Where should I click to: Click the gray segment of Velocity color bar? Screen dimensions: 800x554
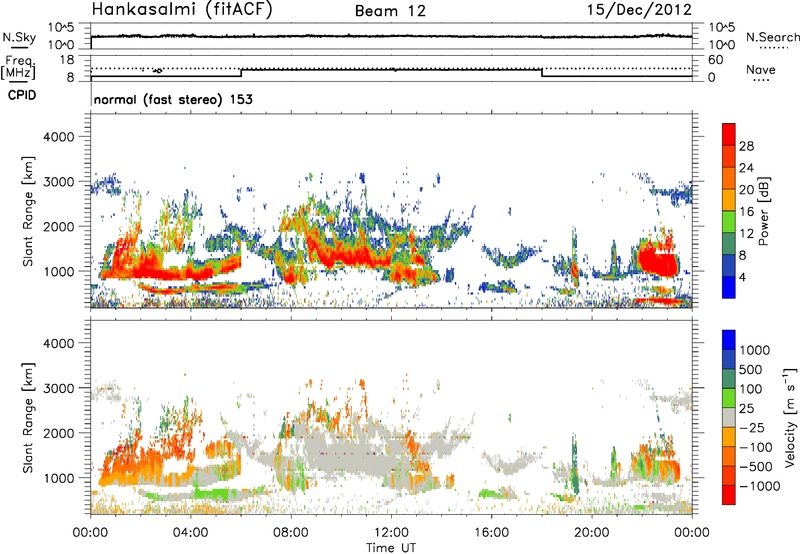[729, 417]
